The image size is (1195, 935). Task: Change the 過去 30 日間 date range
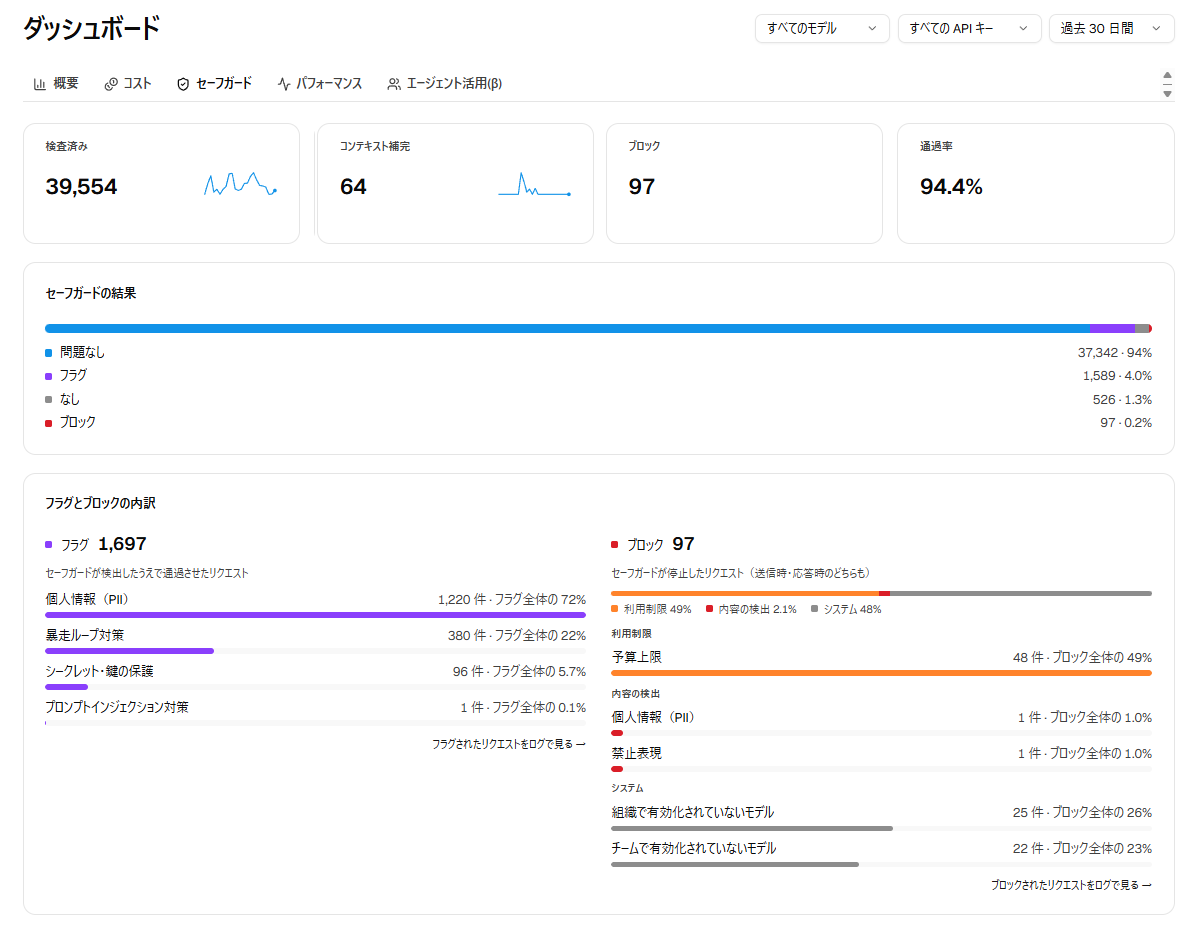(1111, 29)
